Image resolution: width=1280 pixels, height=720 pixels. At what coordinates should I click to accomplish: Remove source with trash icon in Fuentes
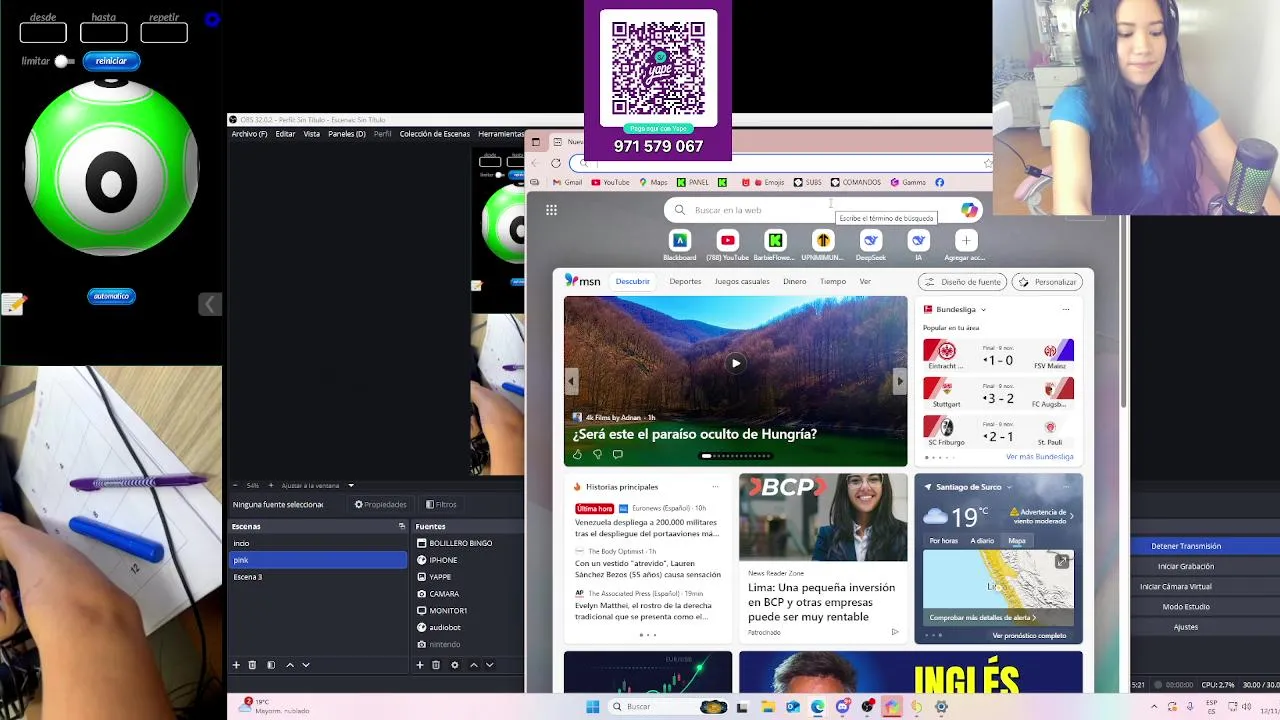(436, 665)
